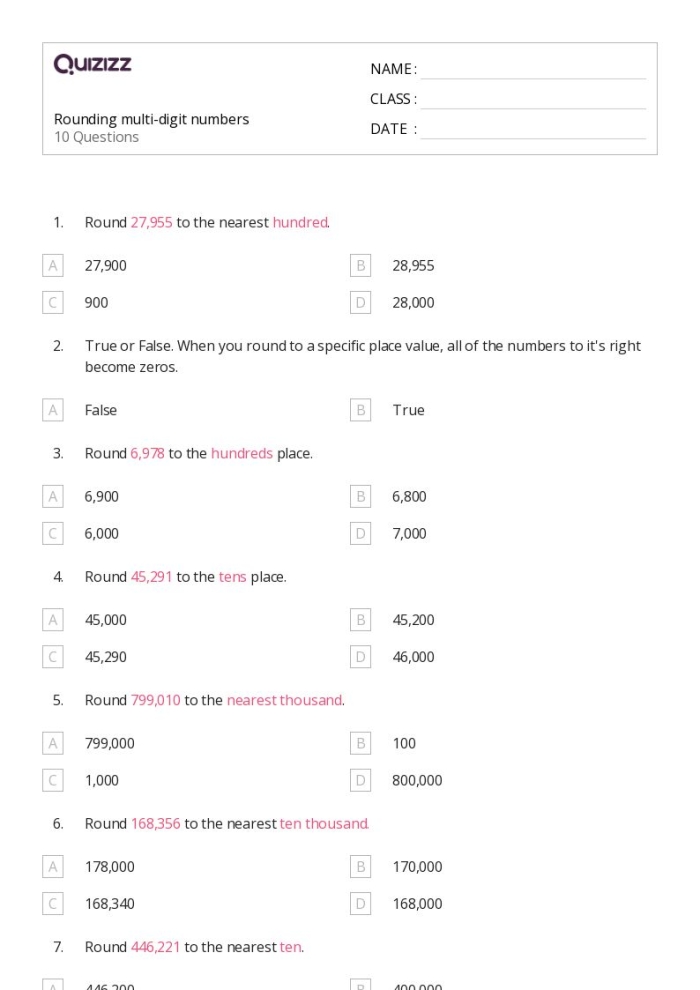Viewport: 700px width, 990px height.
Task: Check box B next to 170,000
Action: [x=360, y=867]
